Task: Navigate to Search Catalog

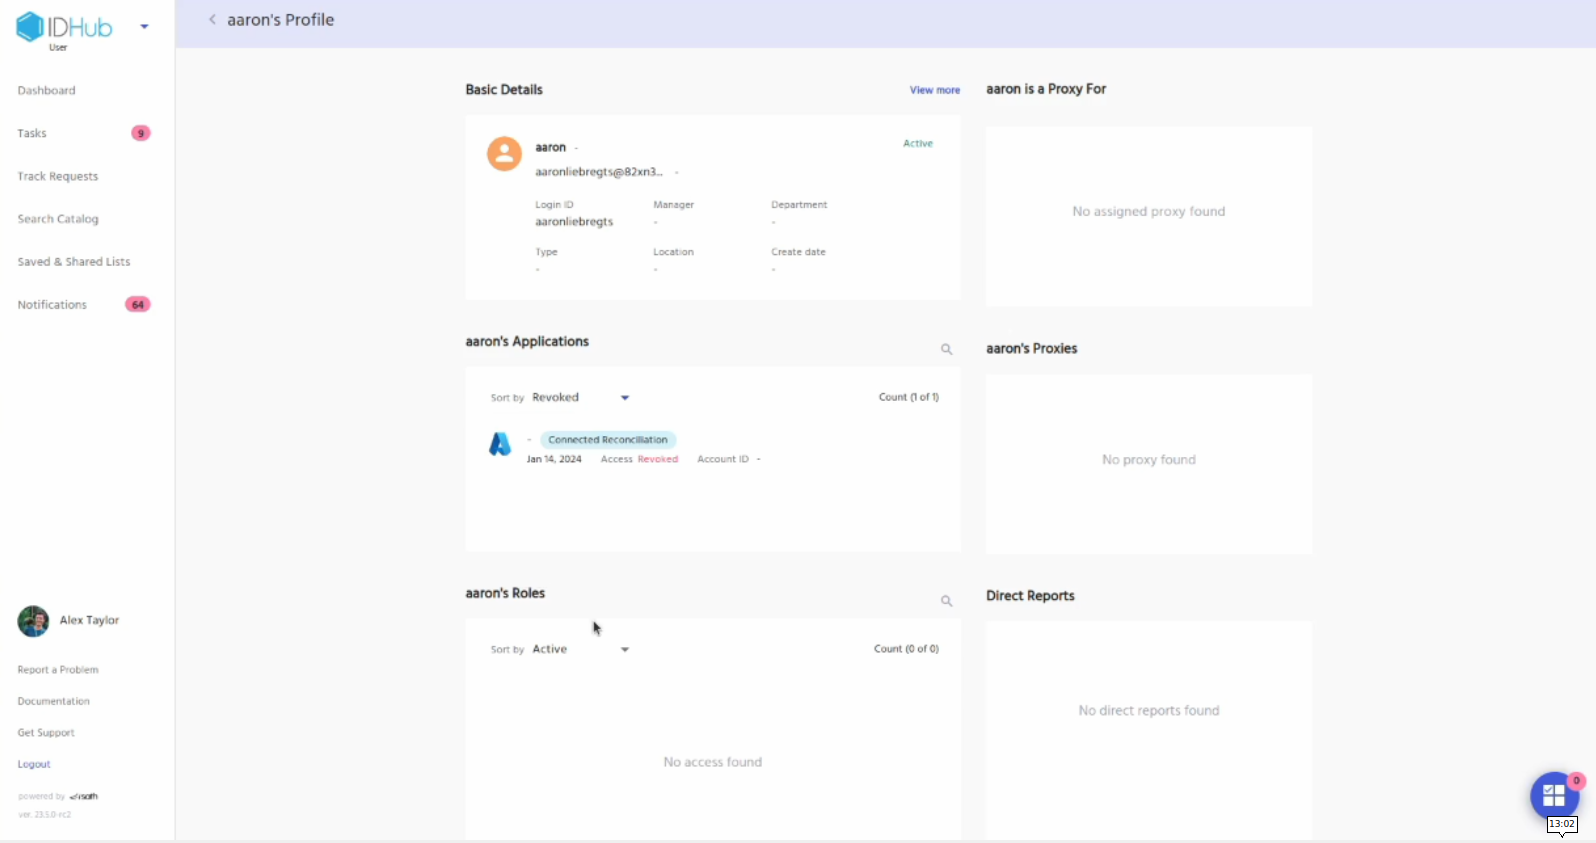Action: point(58,219)
